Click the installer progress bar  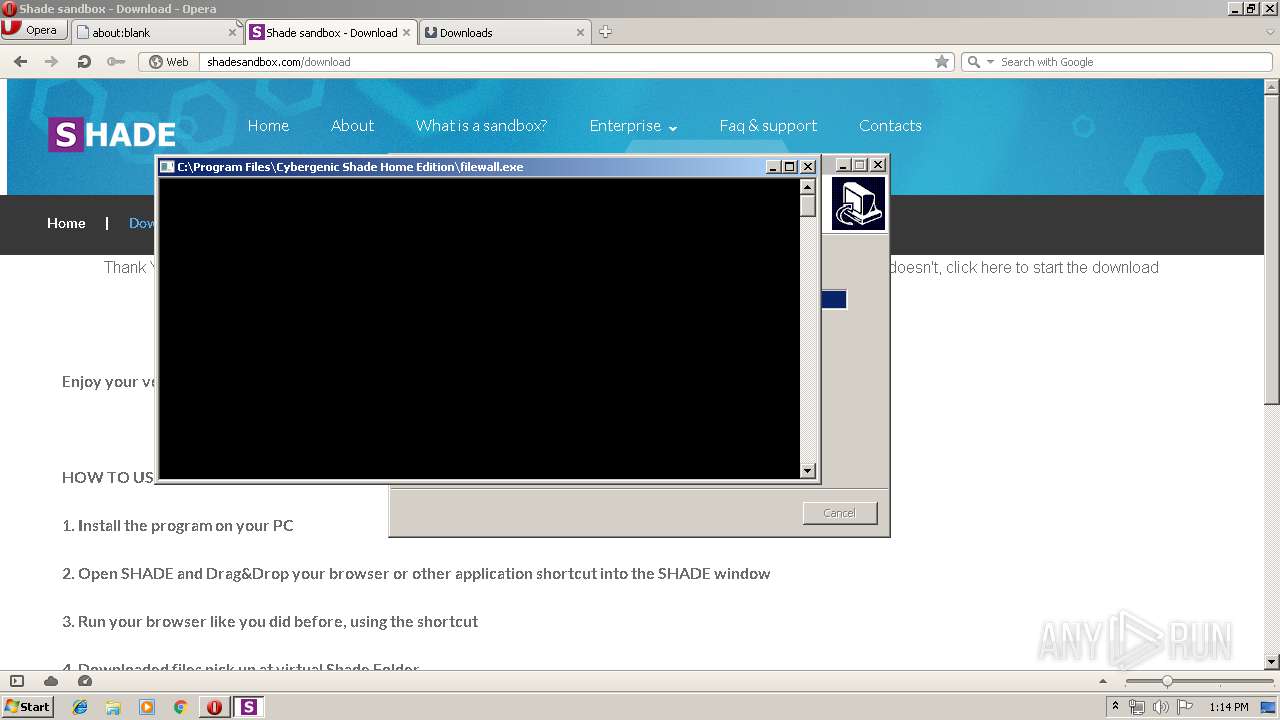pyautogui.click(x=834, y=300)
